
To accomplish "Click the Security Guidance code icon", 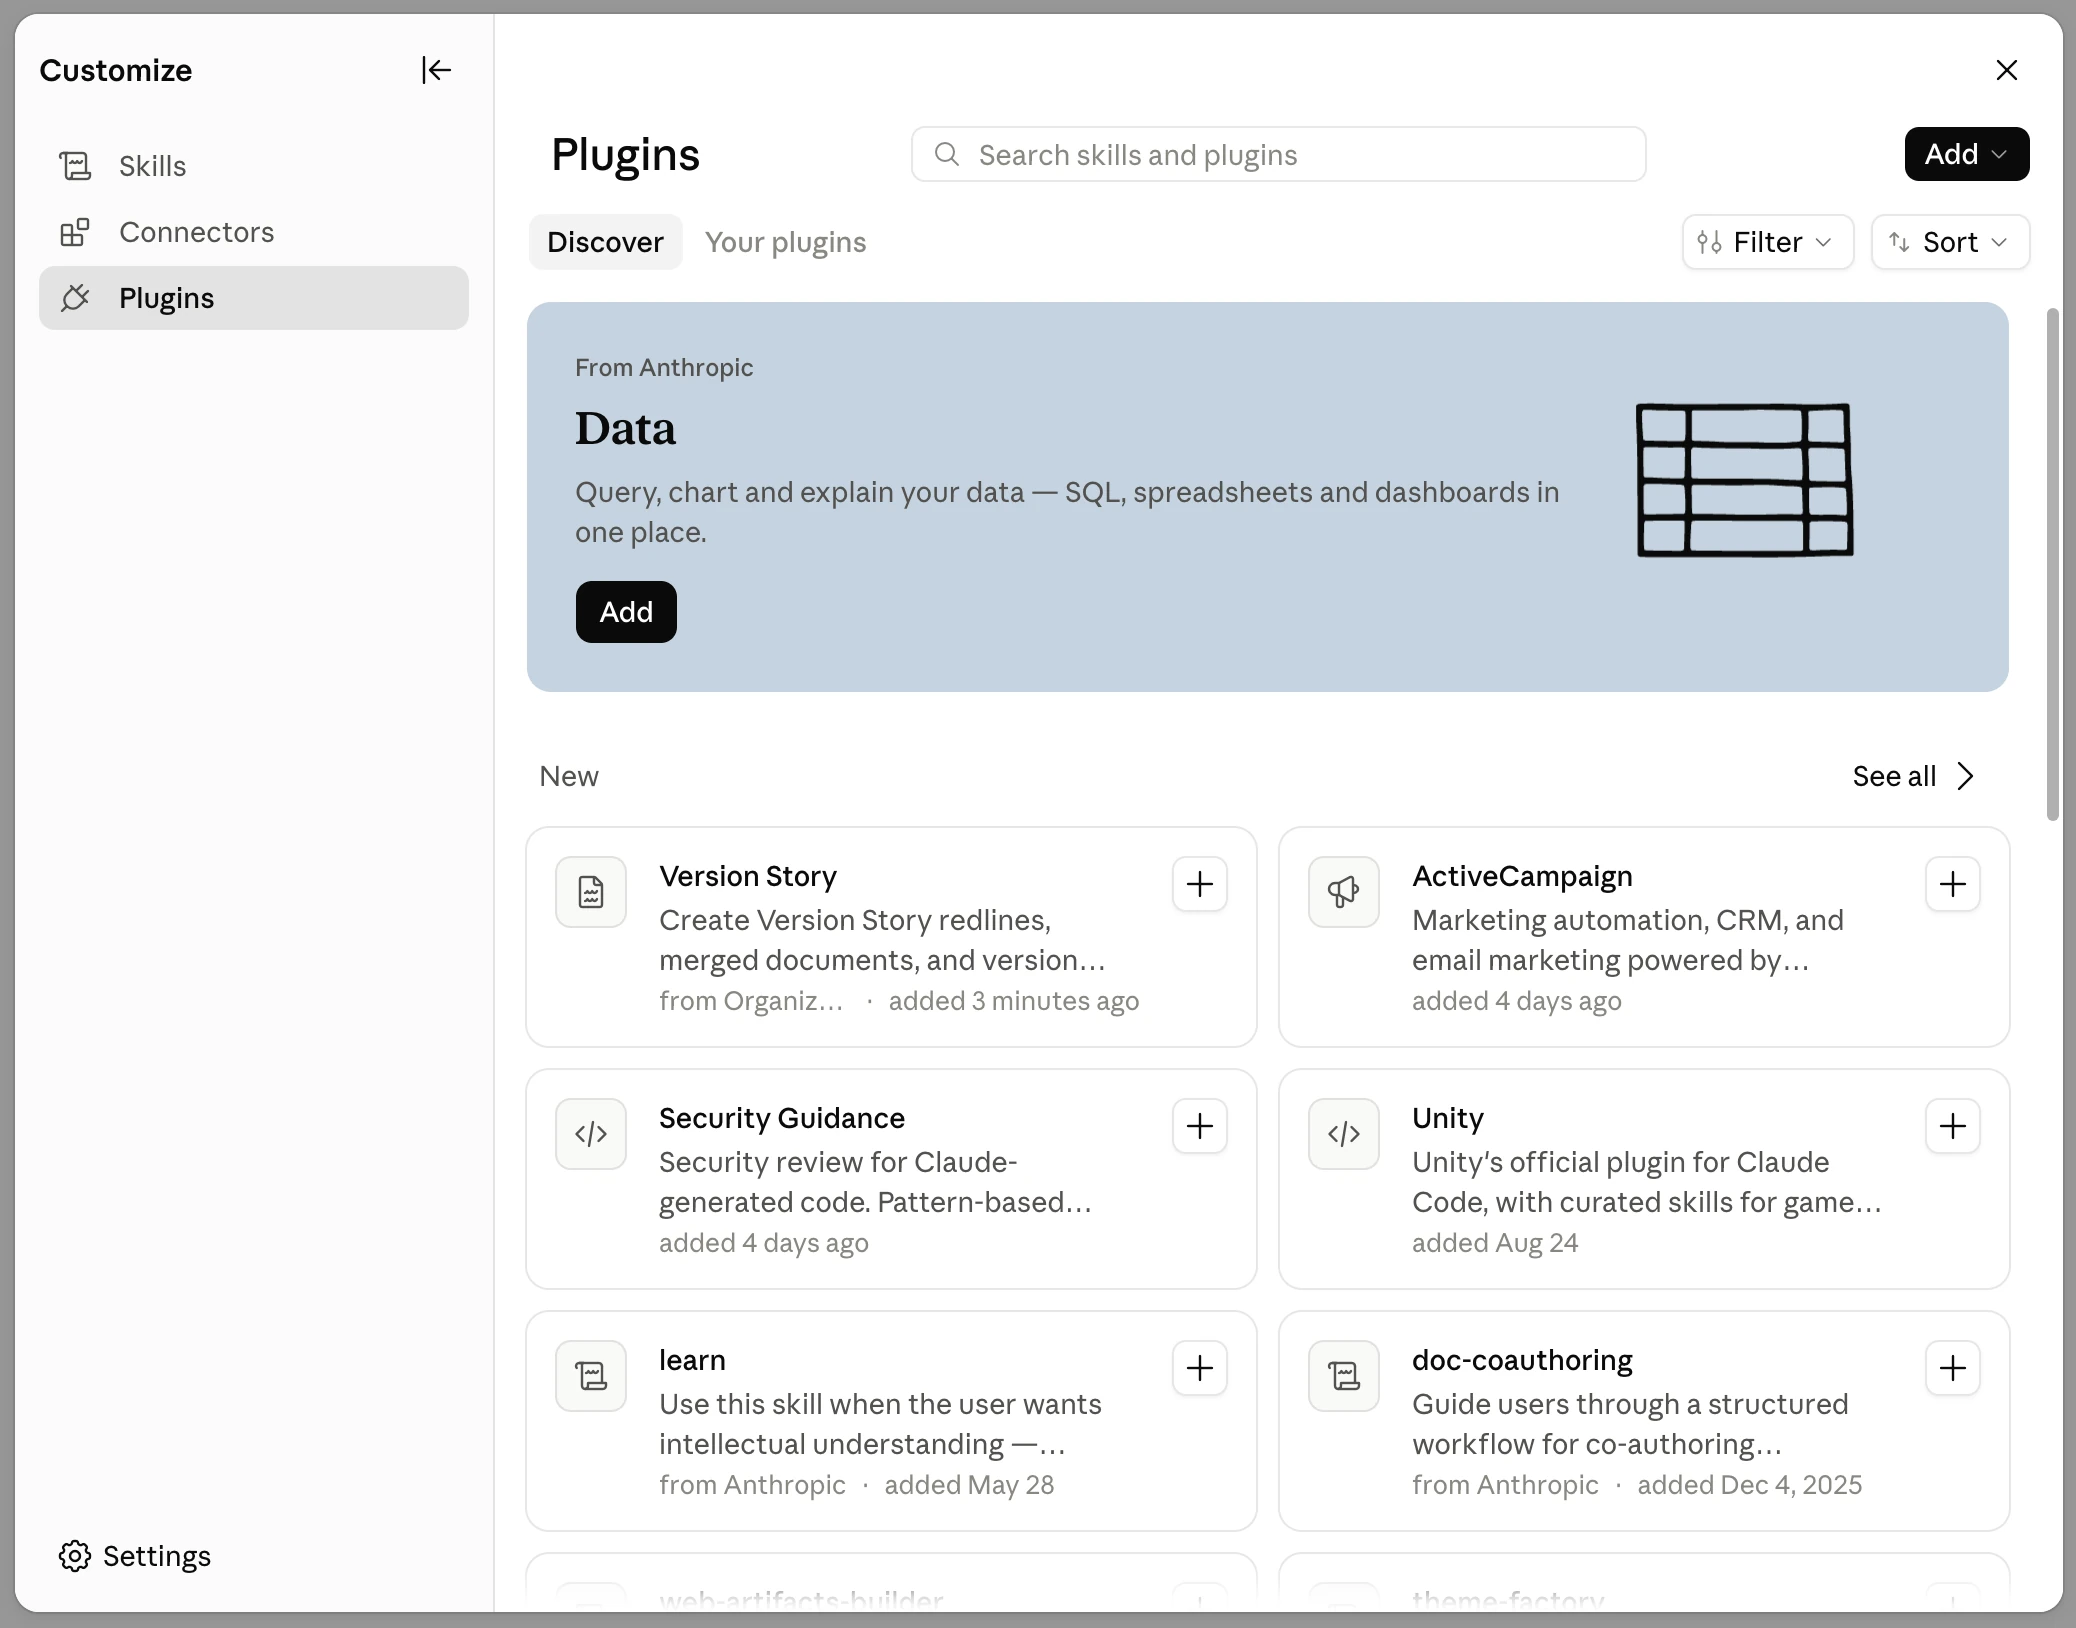I will pyautogui.click(x=591, y=1134).
